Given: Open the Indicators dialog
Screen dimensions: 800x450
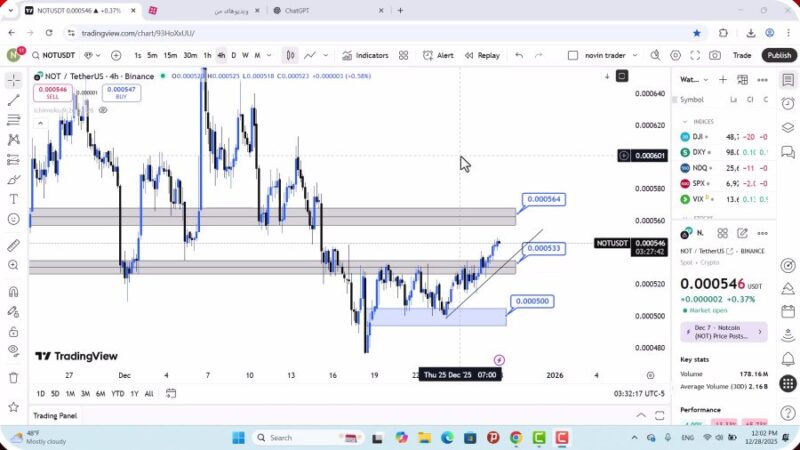Looking at the screenshot, I should [365, 56].
